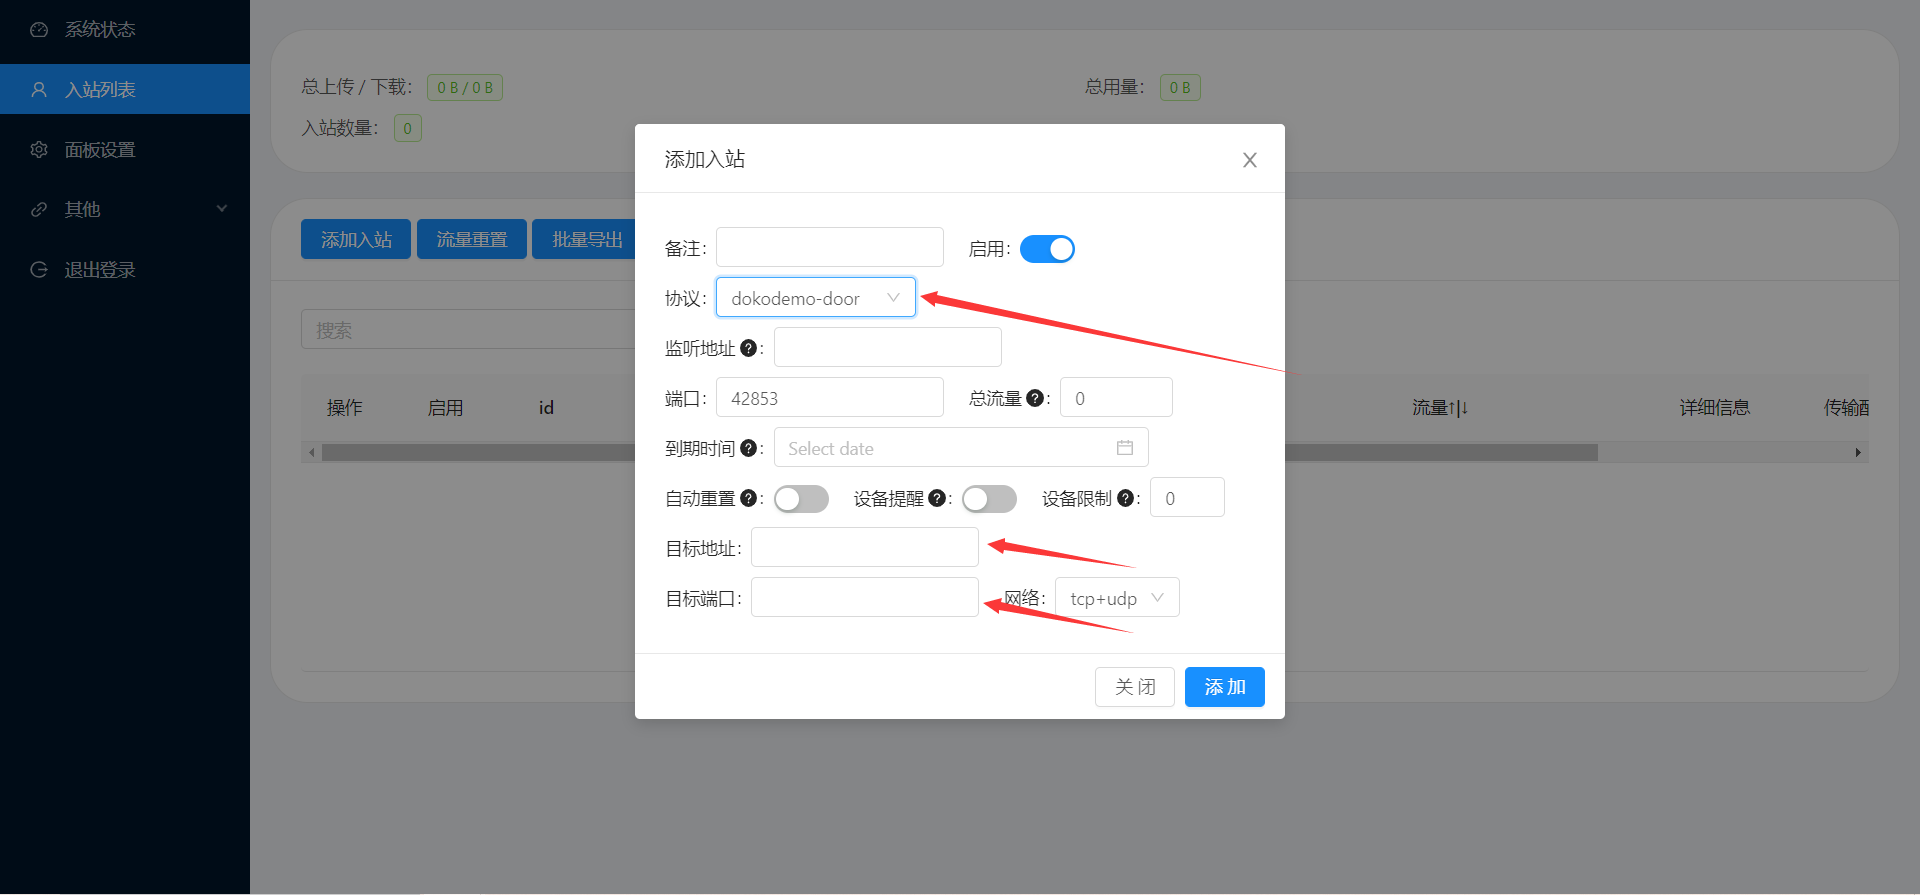Turn on the 设备提醒 switch
The width and height of the screenshot is (1920, 895).
(989, 499)
